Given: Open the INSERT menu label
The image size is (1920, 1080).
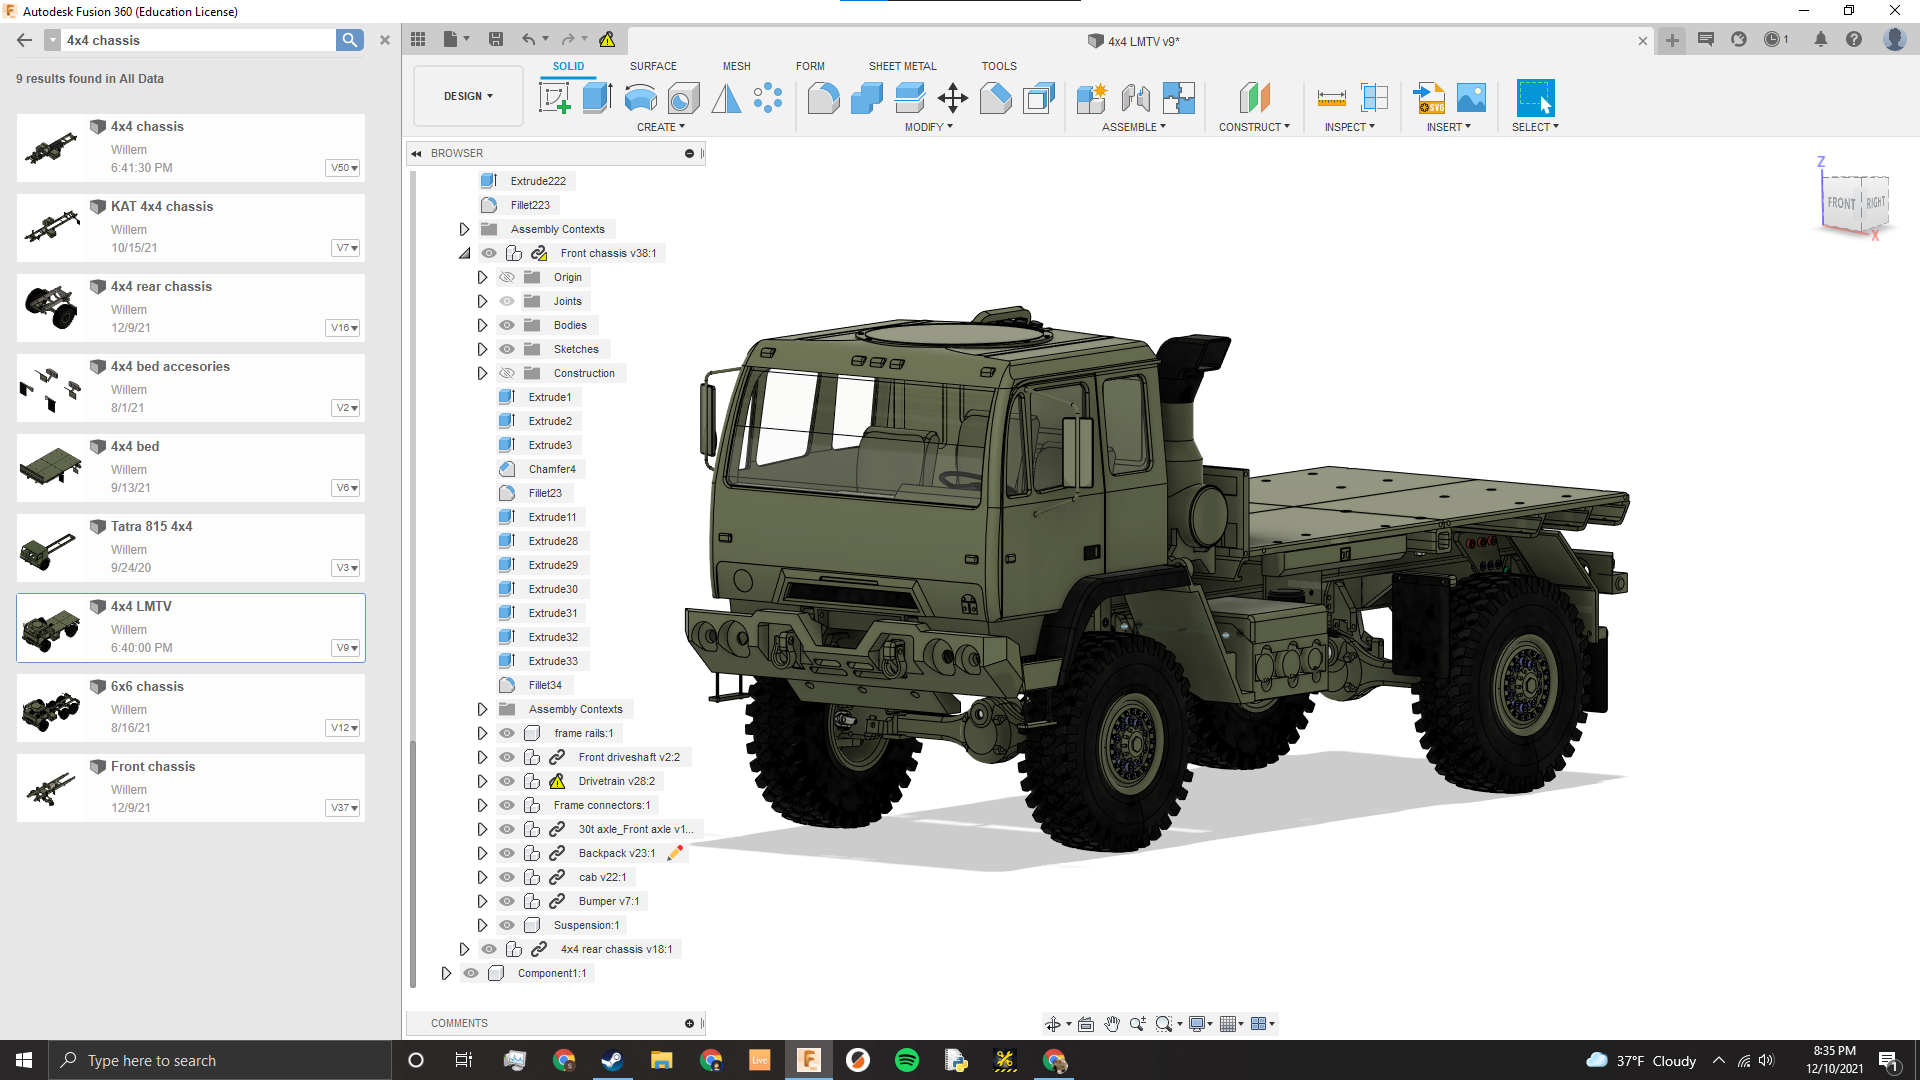Looking at the screenshot, I should tap(1449, 127).
